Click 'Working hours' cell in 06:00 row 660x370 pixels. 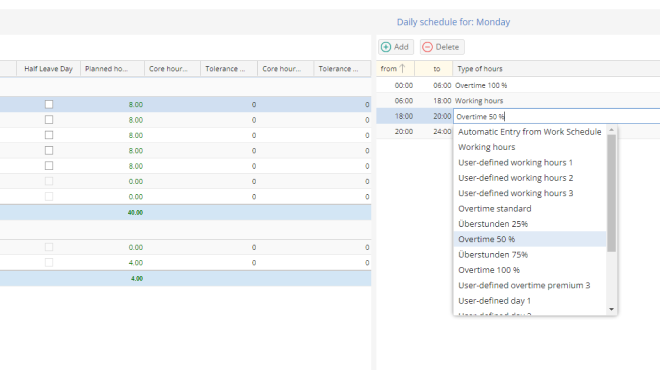pyautogui.click(x=556, y=101)
